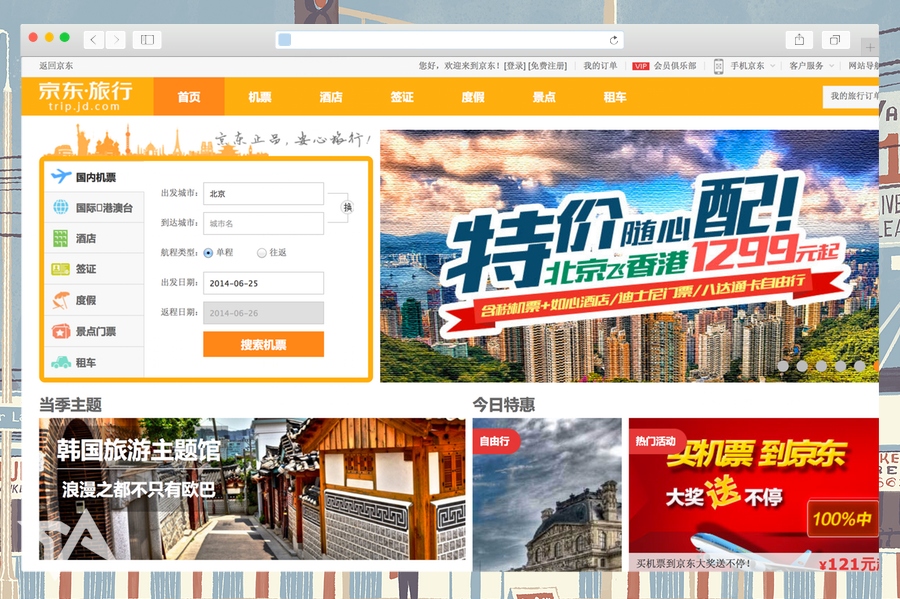Click the page reload icon
This screenshot has height=599, width=900.
point(614,40)
